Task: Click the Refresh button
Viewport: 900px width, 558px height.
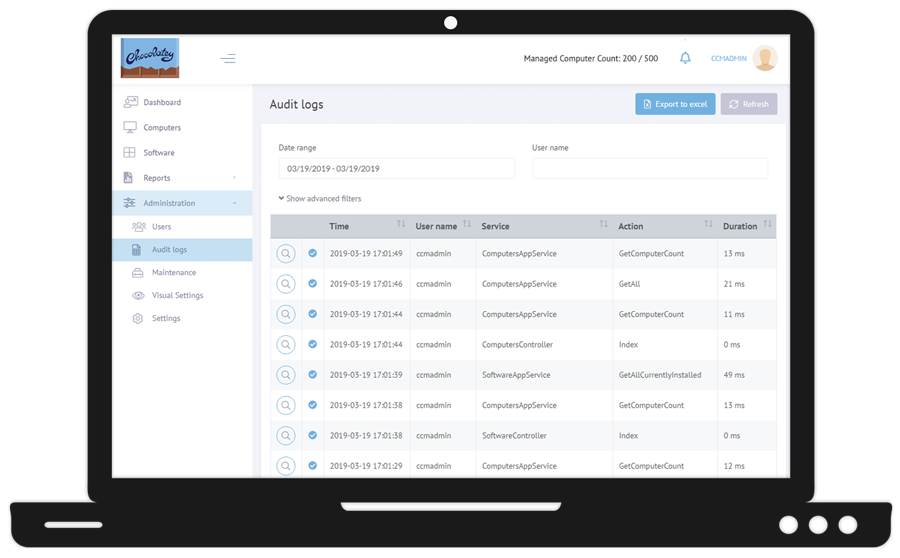Action: pyautogui.click(x=748, y=104)
